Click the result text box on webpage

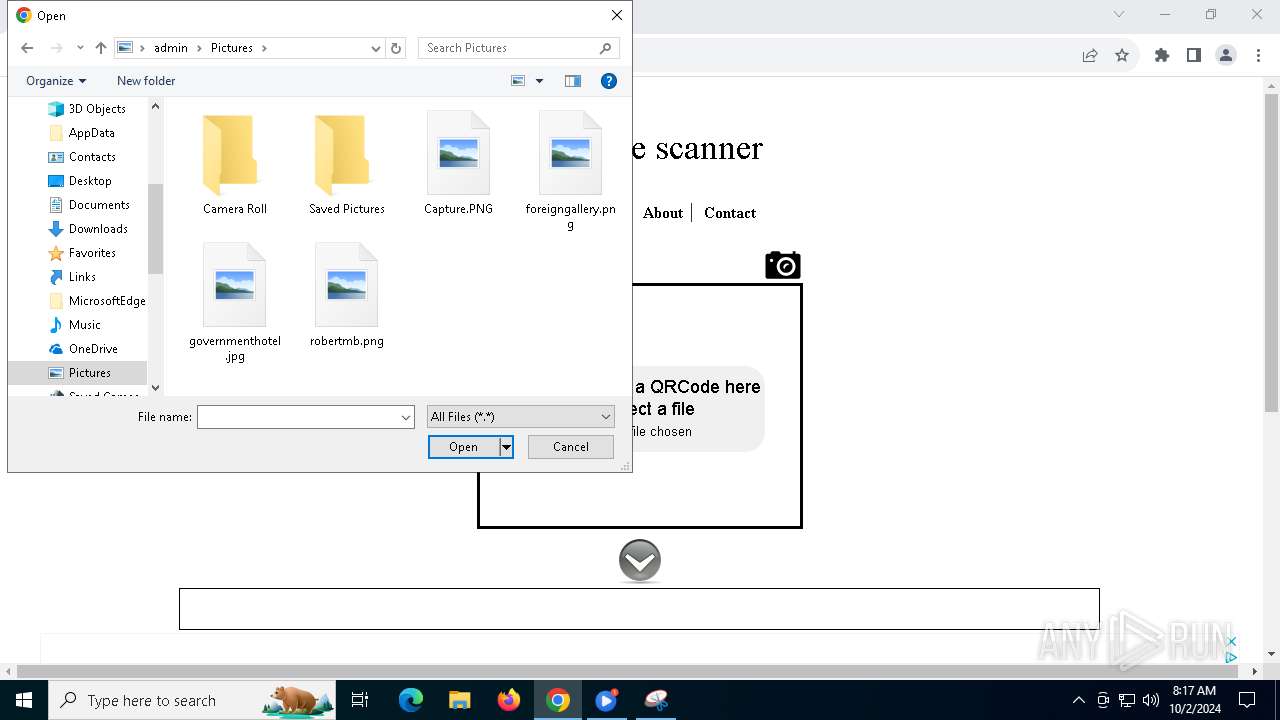639,609
